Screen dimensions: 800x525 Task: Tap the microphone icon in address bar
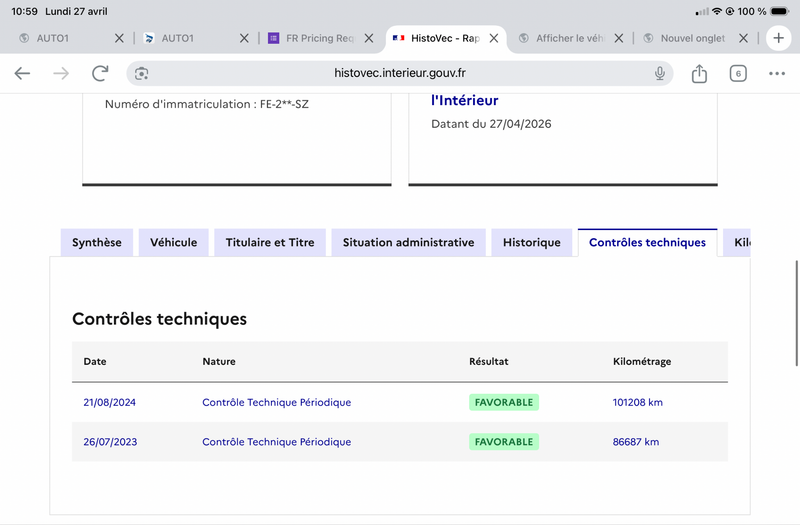pyautogui.click(x=660, y=73)
